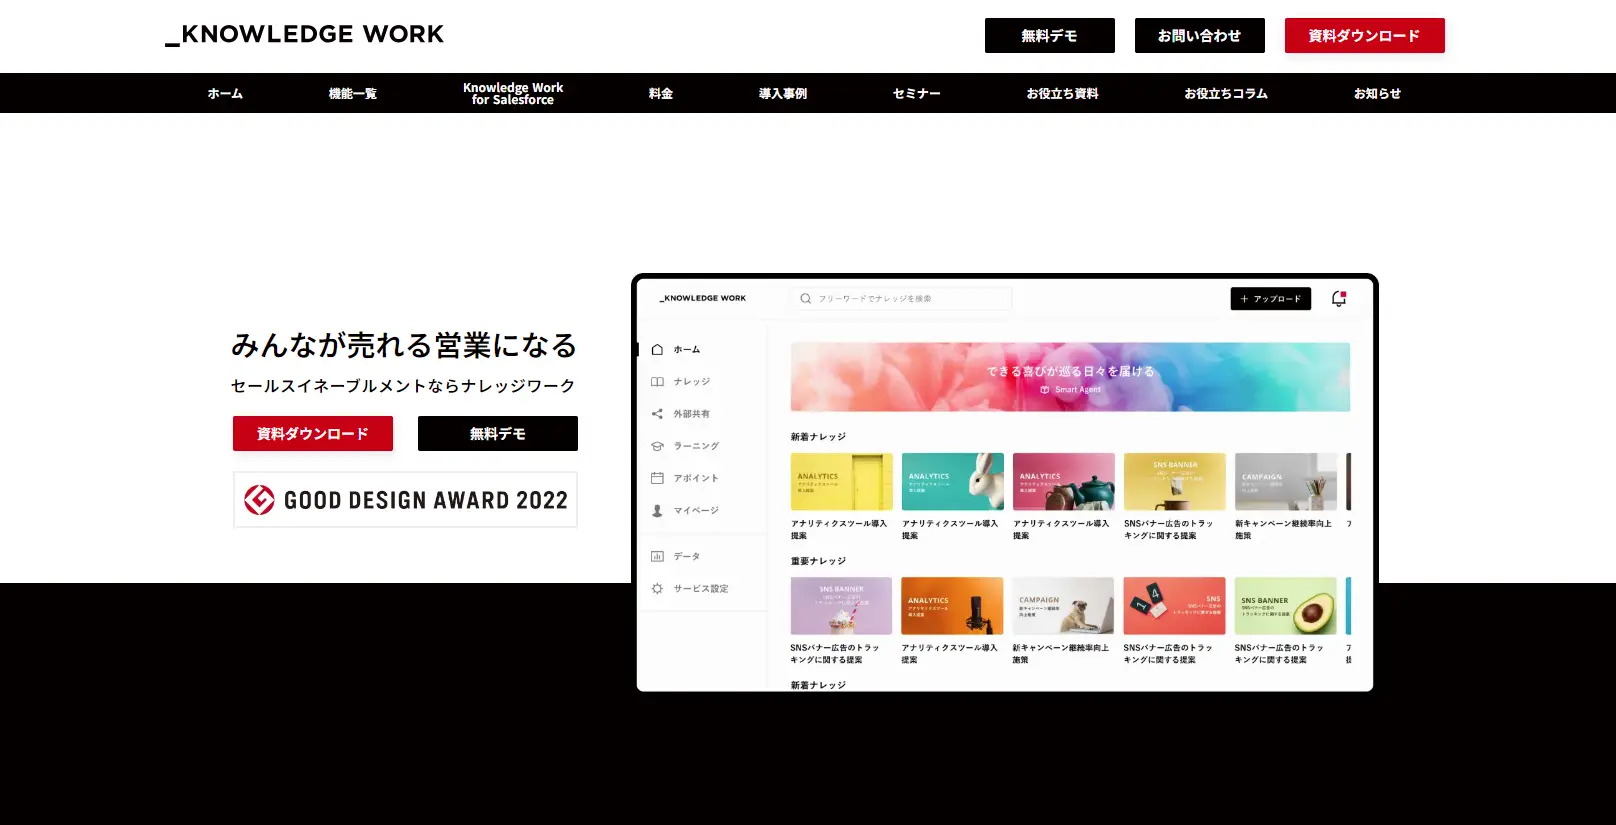Click the データ chart icon in the sidebar
1616x825 pixels.
pos(657,556)
